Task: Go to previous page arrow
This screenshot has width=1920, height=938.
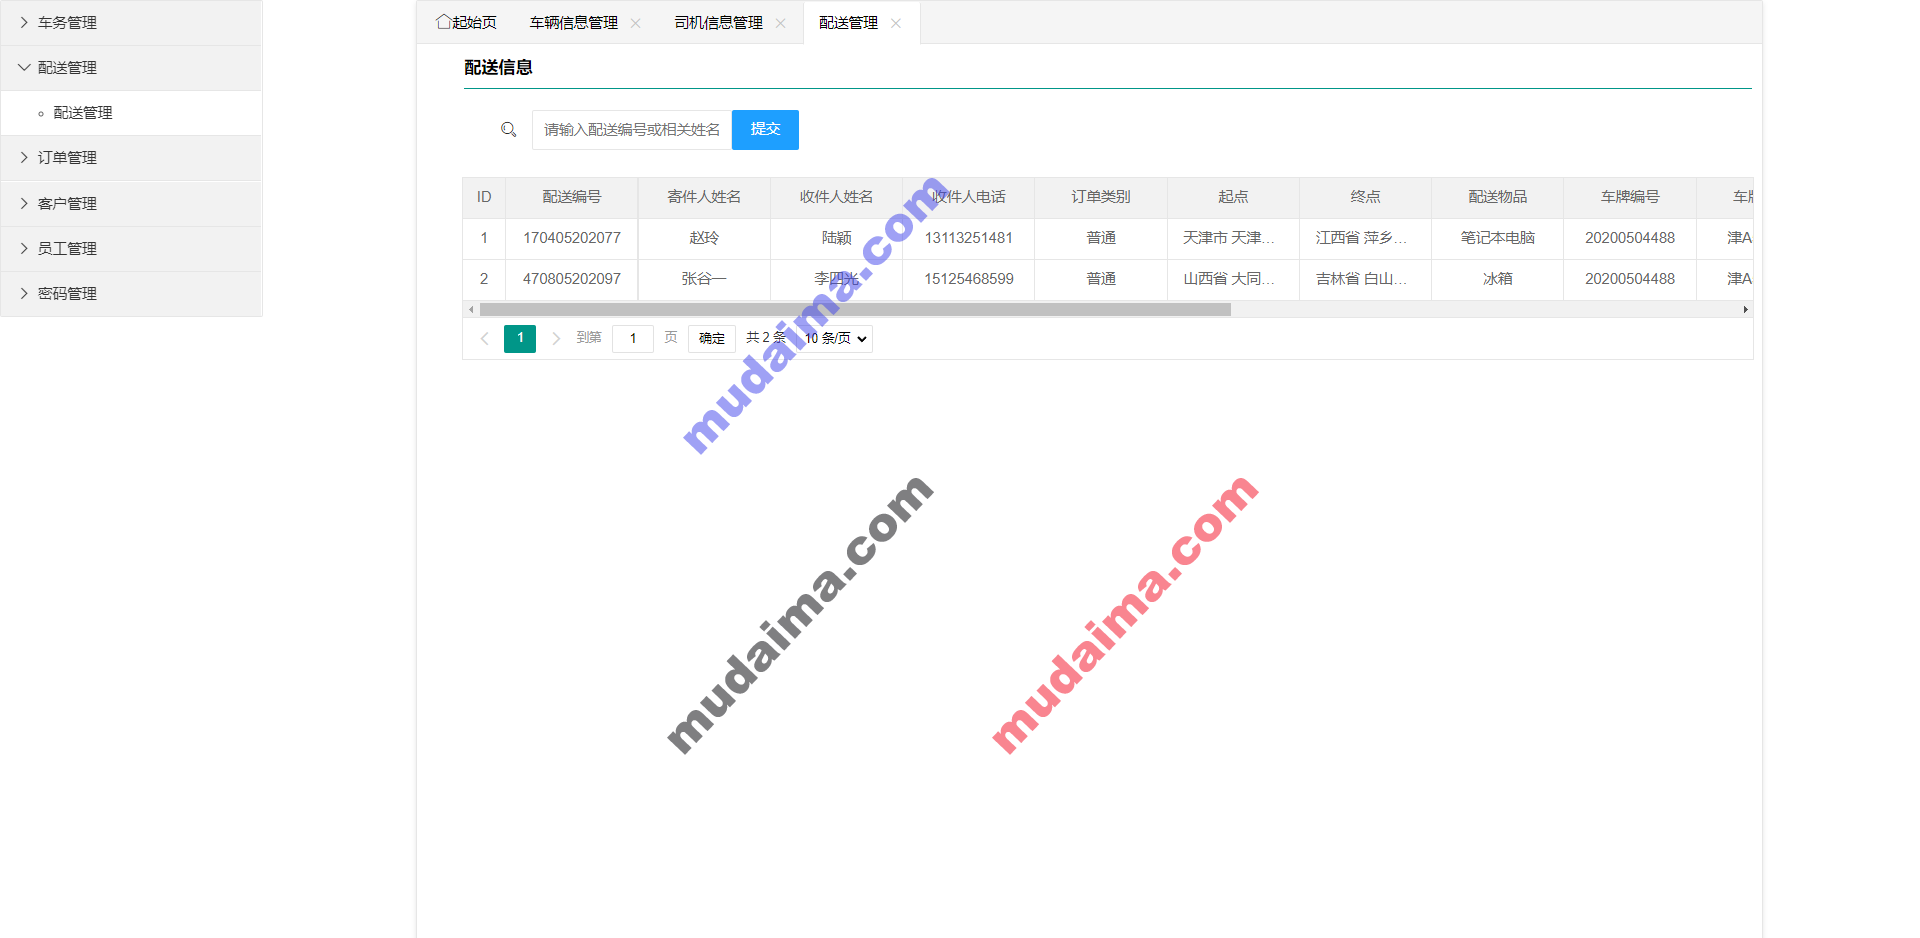Action: click(x=484, y=339)
